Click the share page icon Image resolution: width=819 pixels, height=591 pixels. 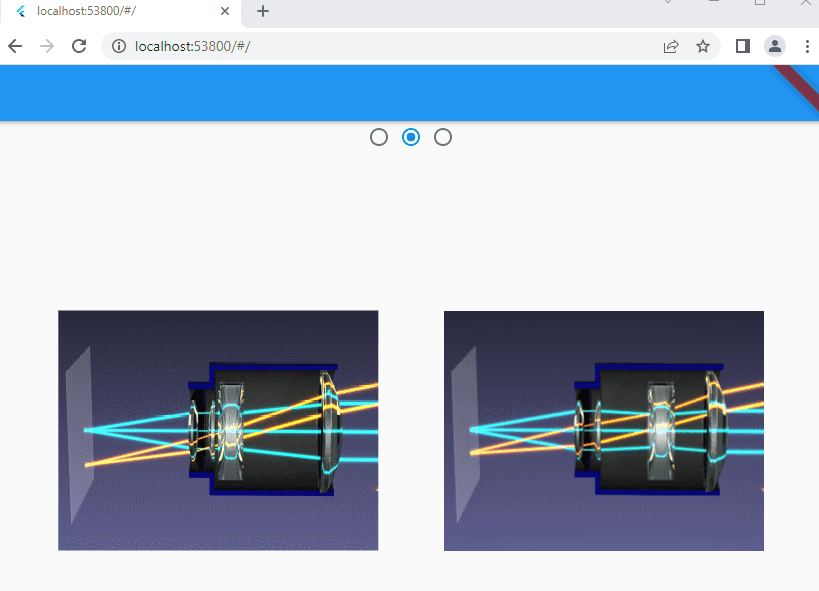click(x=670, y=46)
